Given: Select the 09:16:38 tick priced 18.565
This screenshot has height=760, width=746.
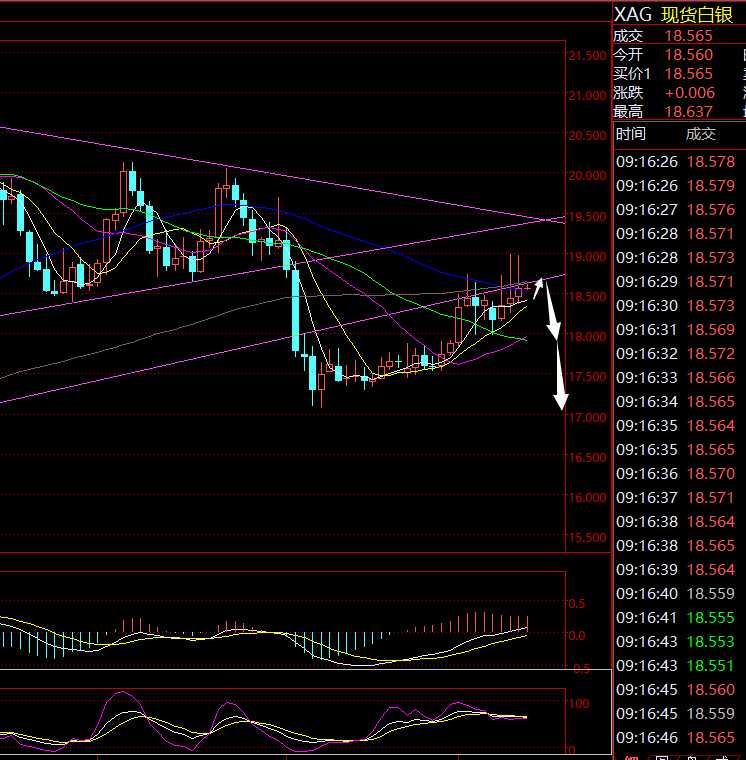Looking at the screenshot, I should [x=676, y=545].
